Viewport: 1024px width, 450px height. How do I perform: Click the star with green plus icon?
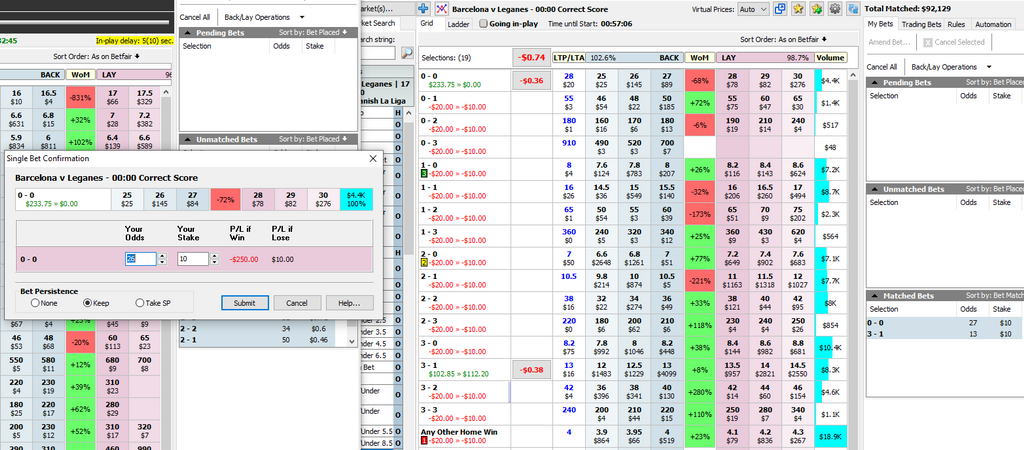[x=816, y=9]
